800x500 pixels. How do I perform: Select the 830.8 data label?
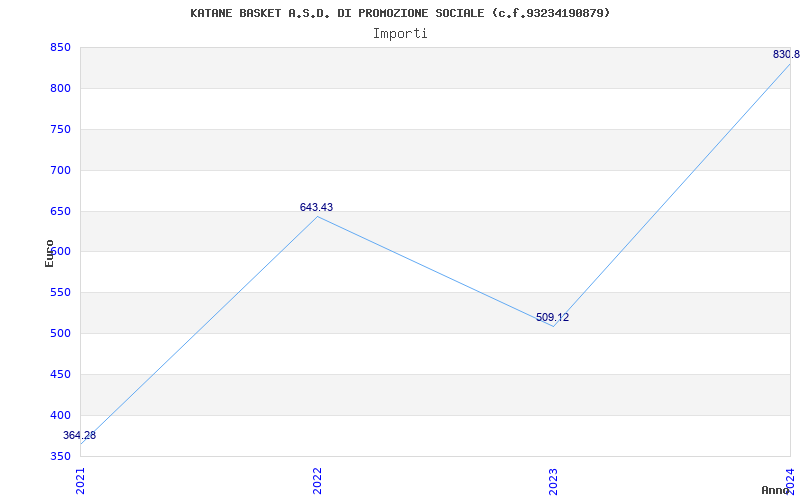[786, 55]
